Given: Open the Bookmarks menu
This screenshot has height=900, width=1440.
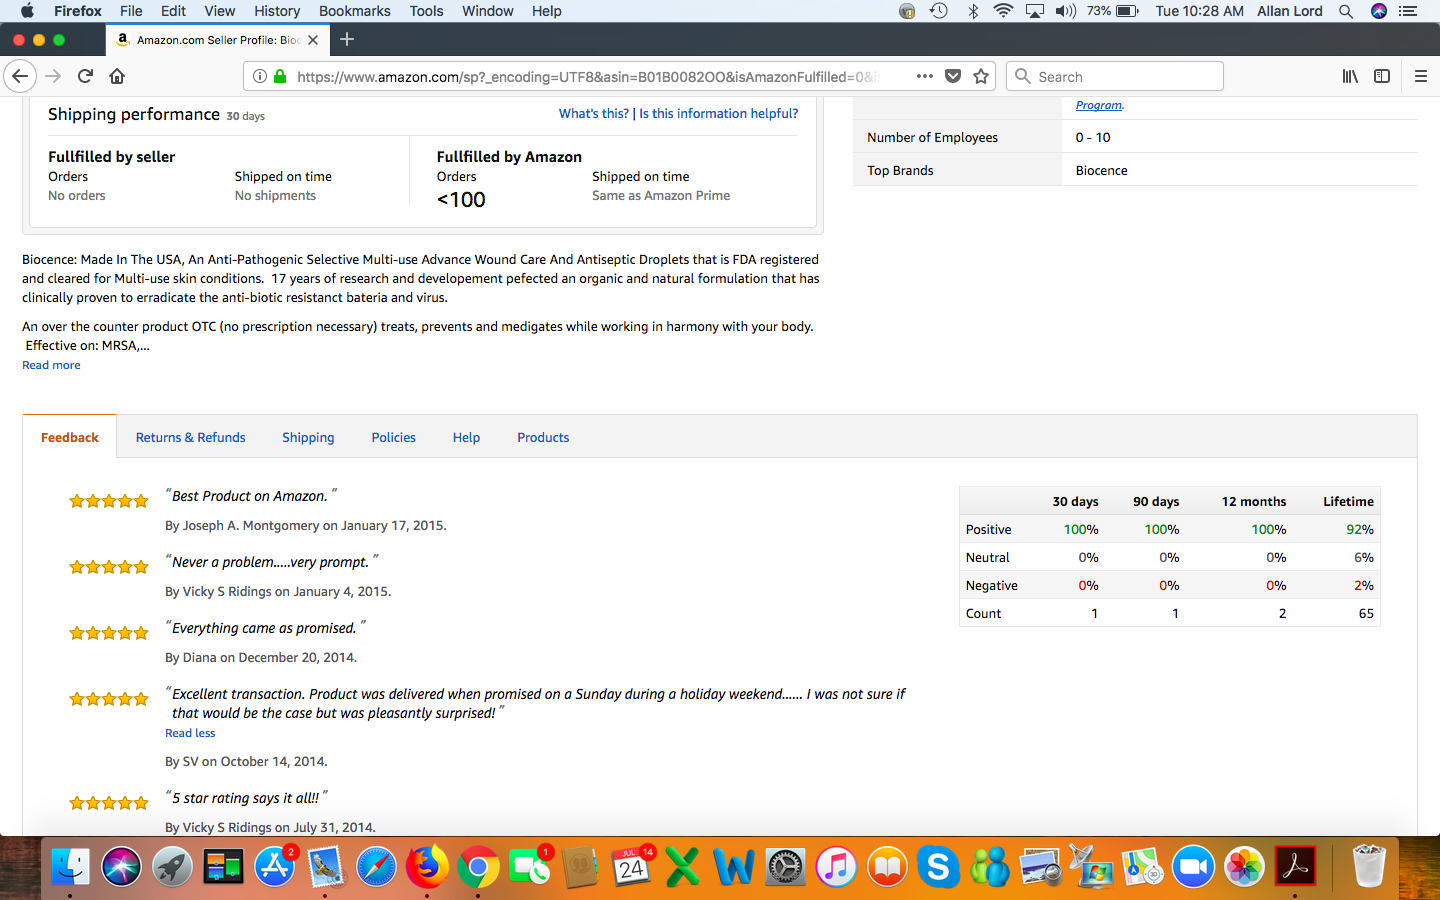Looking at the screenshot, I should [x=355, y=11].
